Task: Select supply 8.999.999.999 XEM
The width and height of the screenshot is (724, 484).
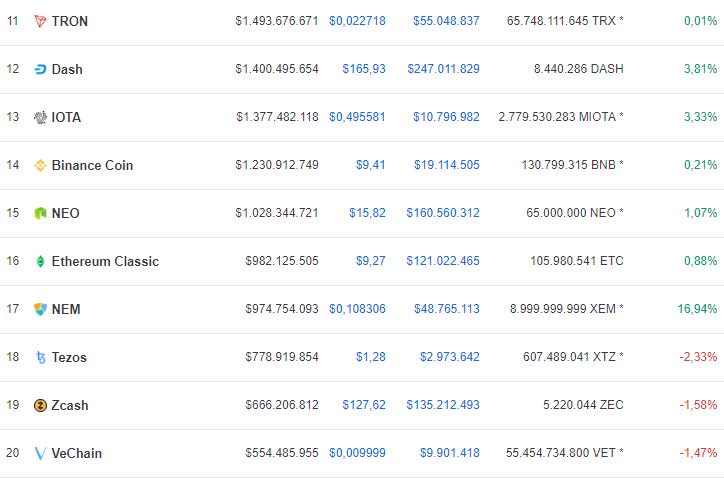Action: 563,309
